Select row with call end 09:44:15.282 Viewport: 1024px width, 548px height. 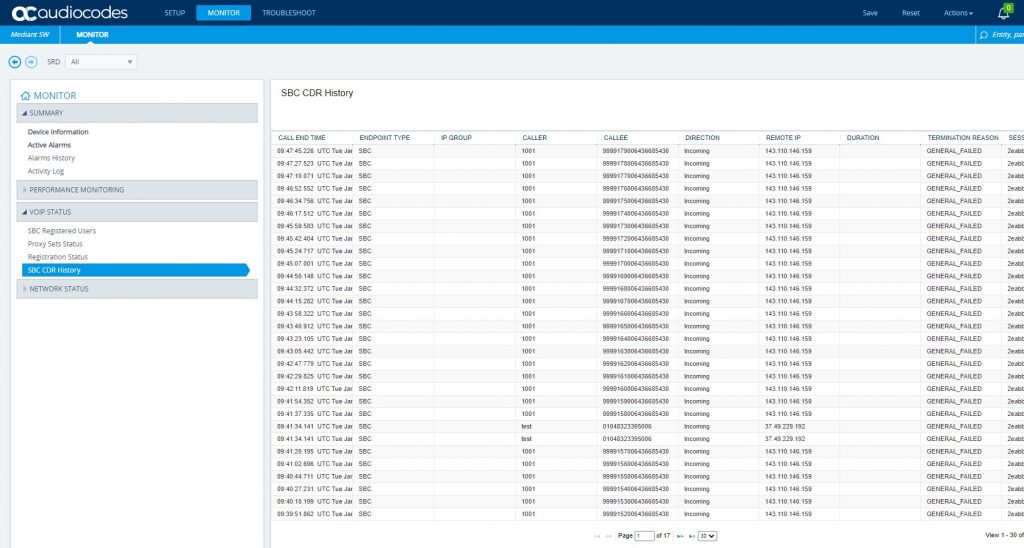pyautogui.click(x=647, y=301)
